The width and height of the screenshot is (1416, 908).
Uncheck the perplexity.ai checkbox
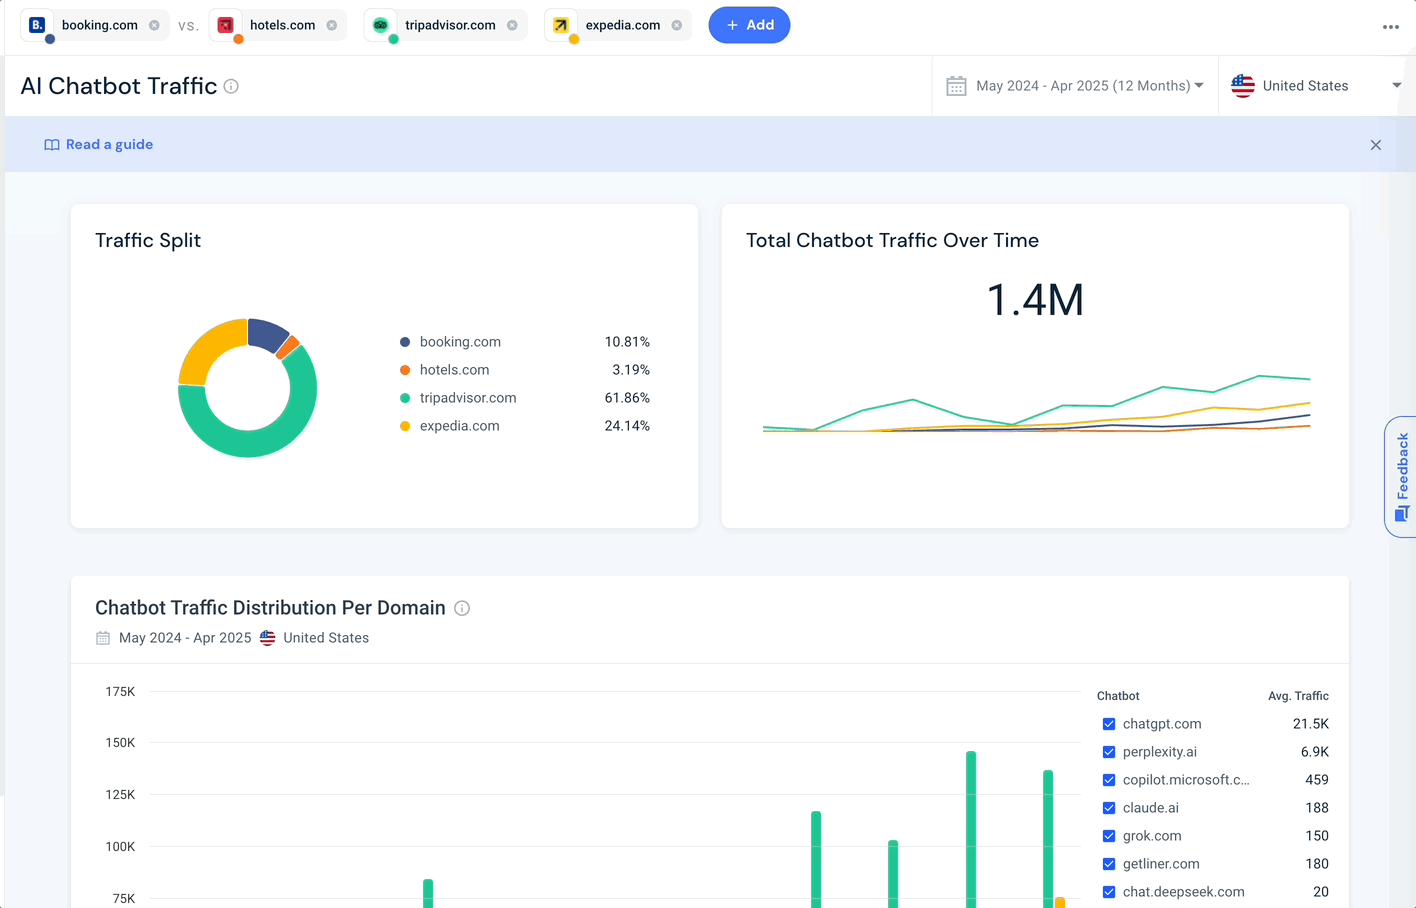coord(1109,752)
